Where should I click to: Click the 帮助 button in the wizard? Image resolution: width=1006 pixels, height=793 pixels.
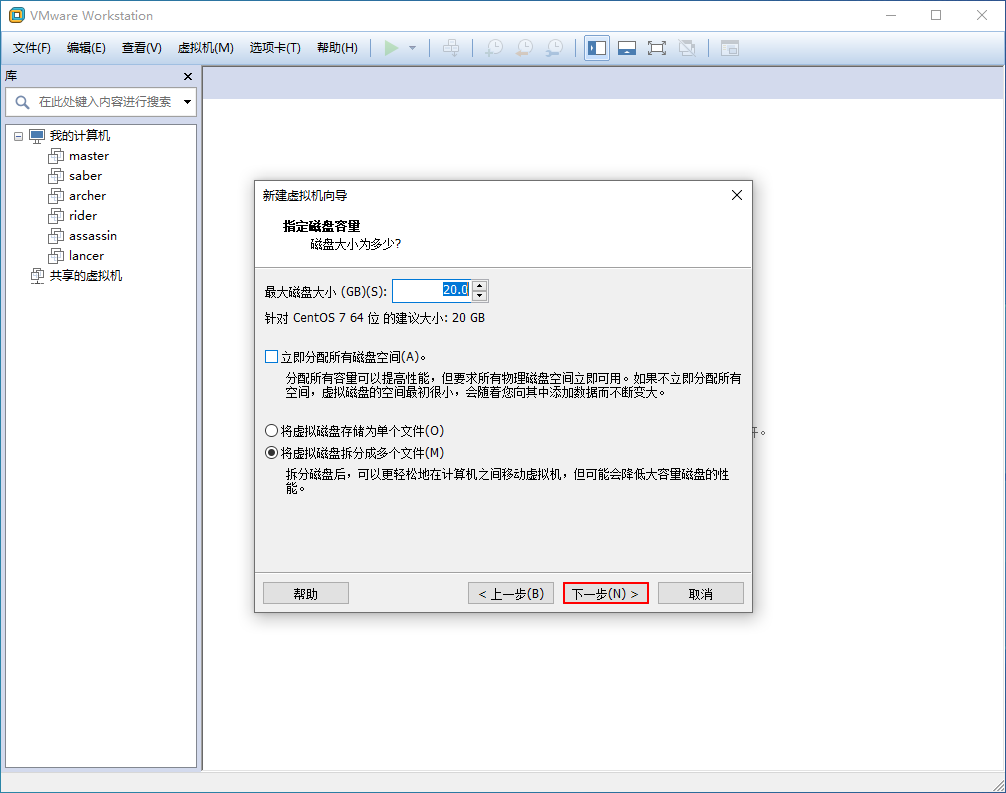[x=305, y=592]
